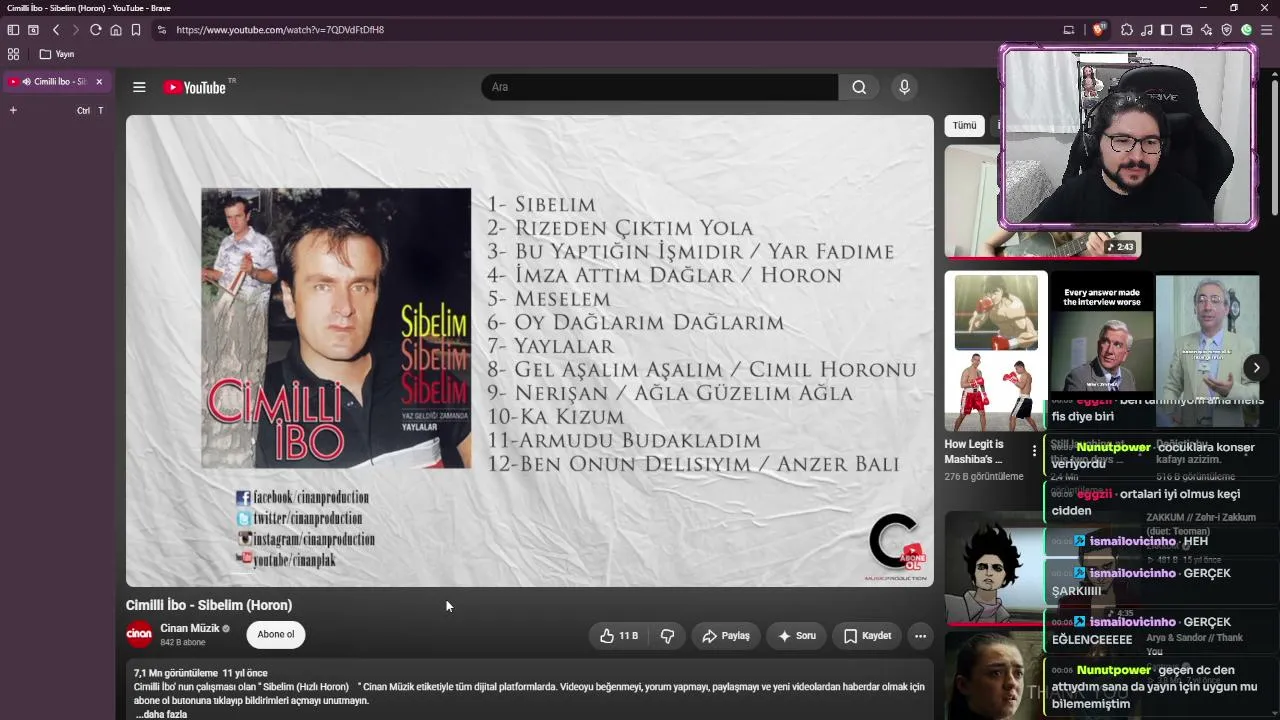
Task: Toggle the browser side panel icon
Action: (x=1167, y=30)
